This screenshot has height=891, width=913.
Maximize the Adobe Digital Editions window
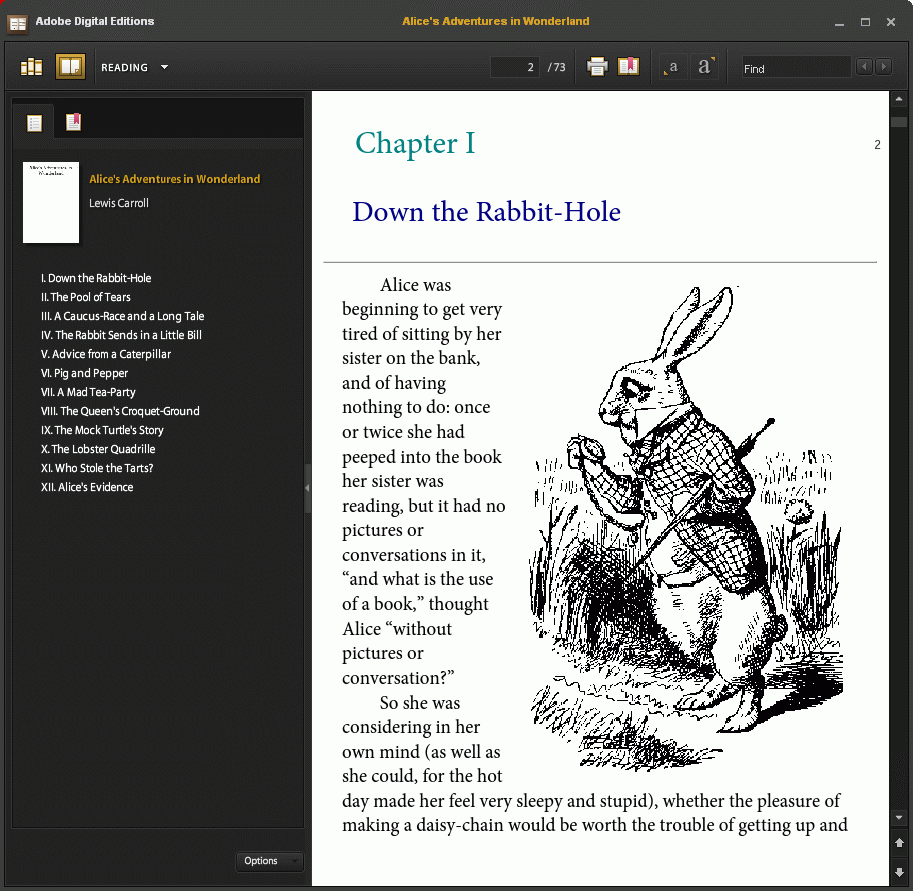coord(865,22)
